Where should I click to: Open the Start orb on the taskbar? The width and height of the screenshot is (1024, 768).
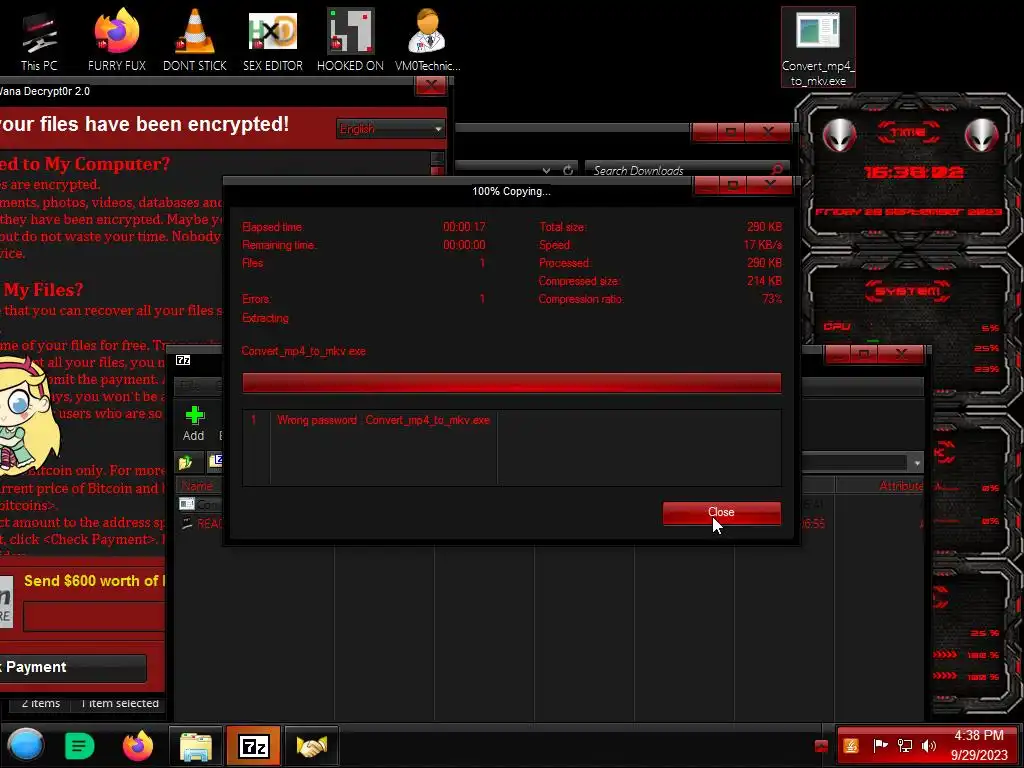click(25, 745)
